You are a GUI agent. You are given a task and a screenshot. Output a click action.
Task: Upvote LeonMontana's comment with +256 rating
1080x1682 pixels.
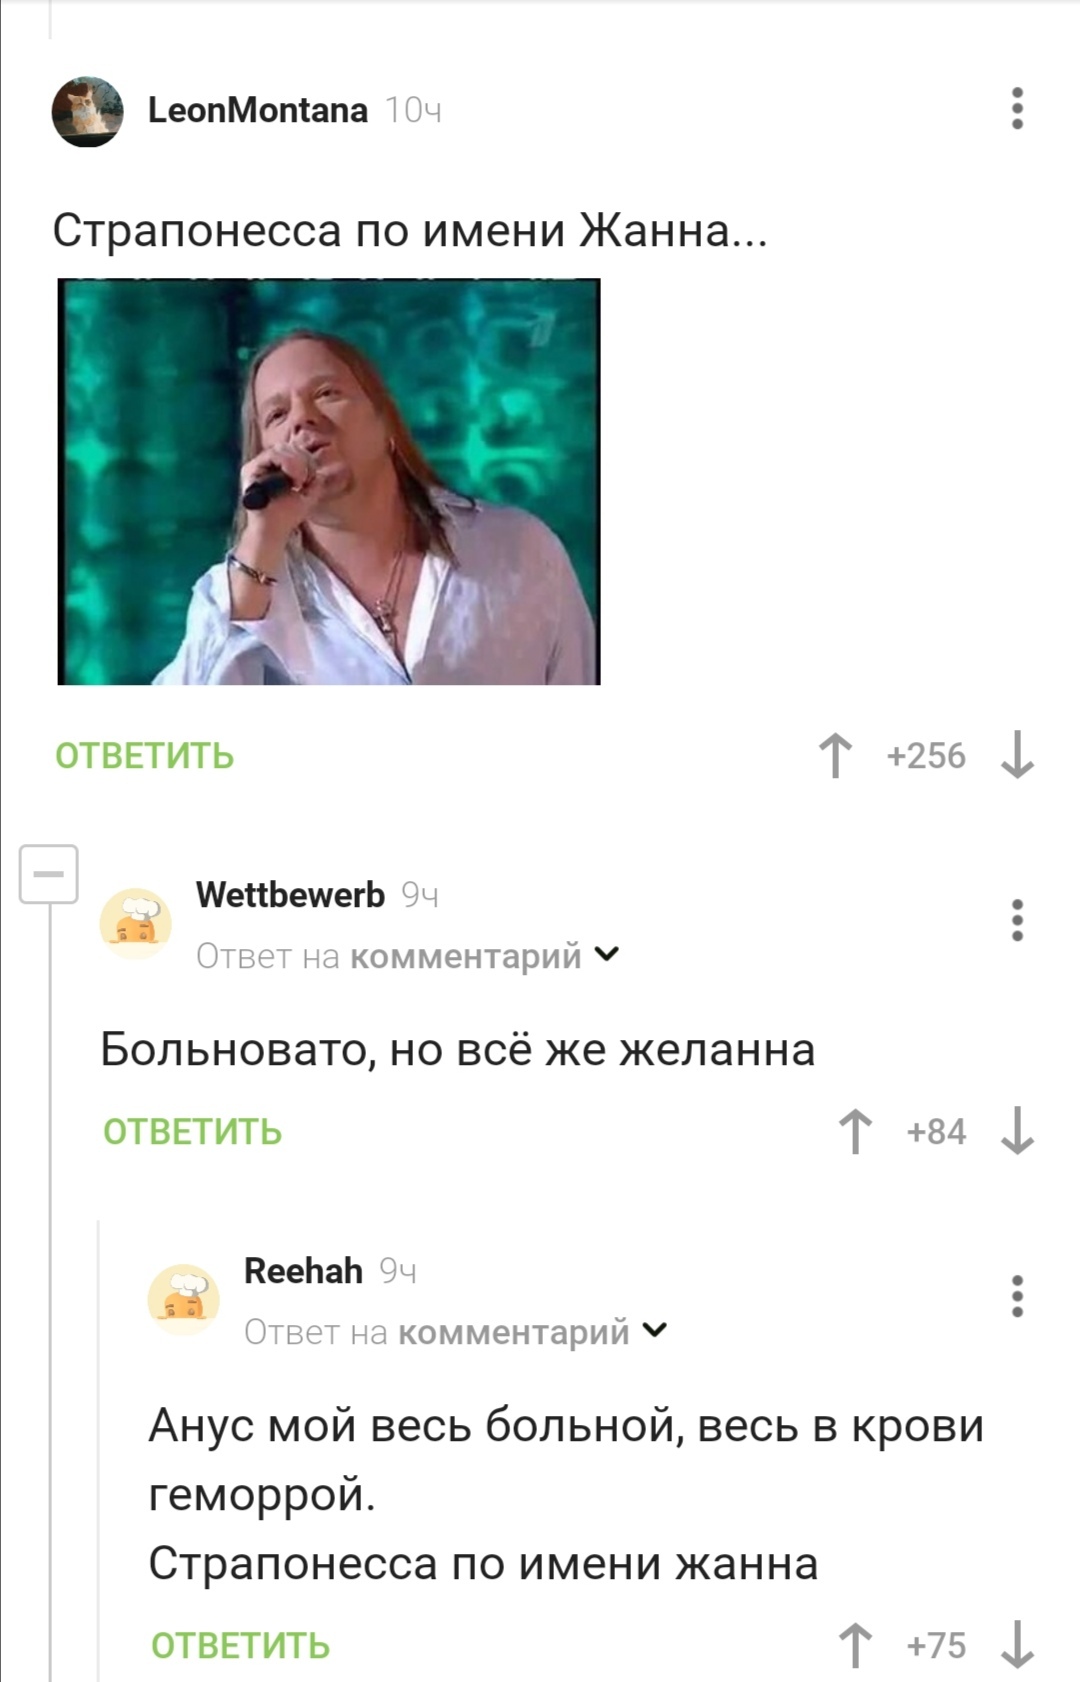pyautogui.click(x=836, y=755)
